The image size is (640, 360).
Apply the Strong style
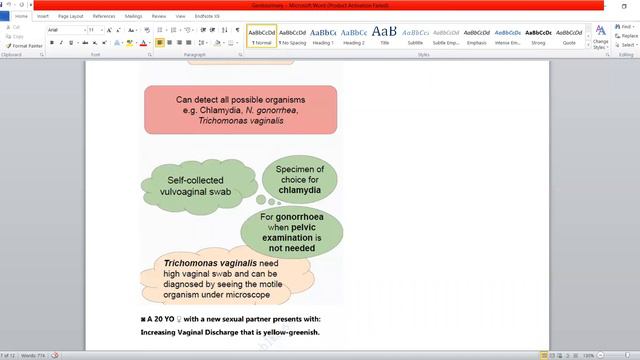[x=538, y=36]
